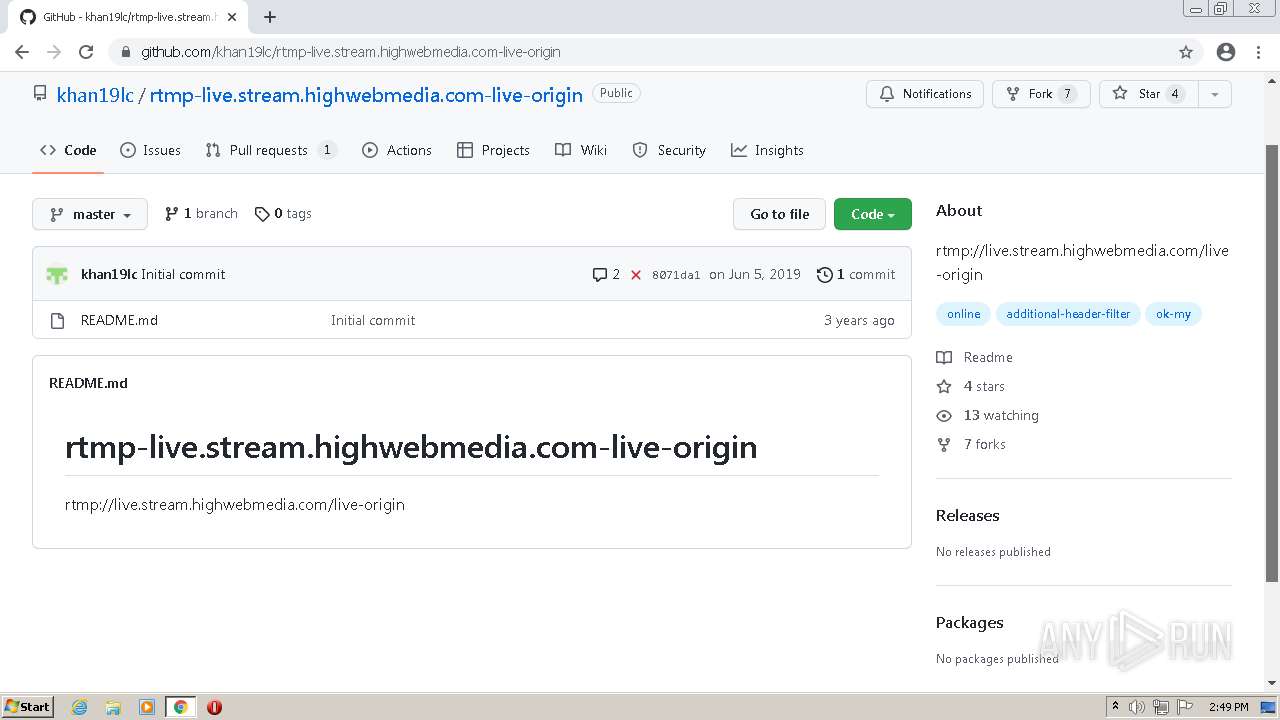Open the master branch dropdown
Image resolution: width=1280 pixels, height=720 pixels.
90,214
